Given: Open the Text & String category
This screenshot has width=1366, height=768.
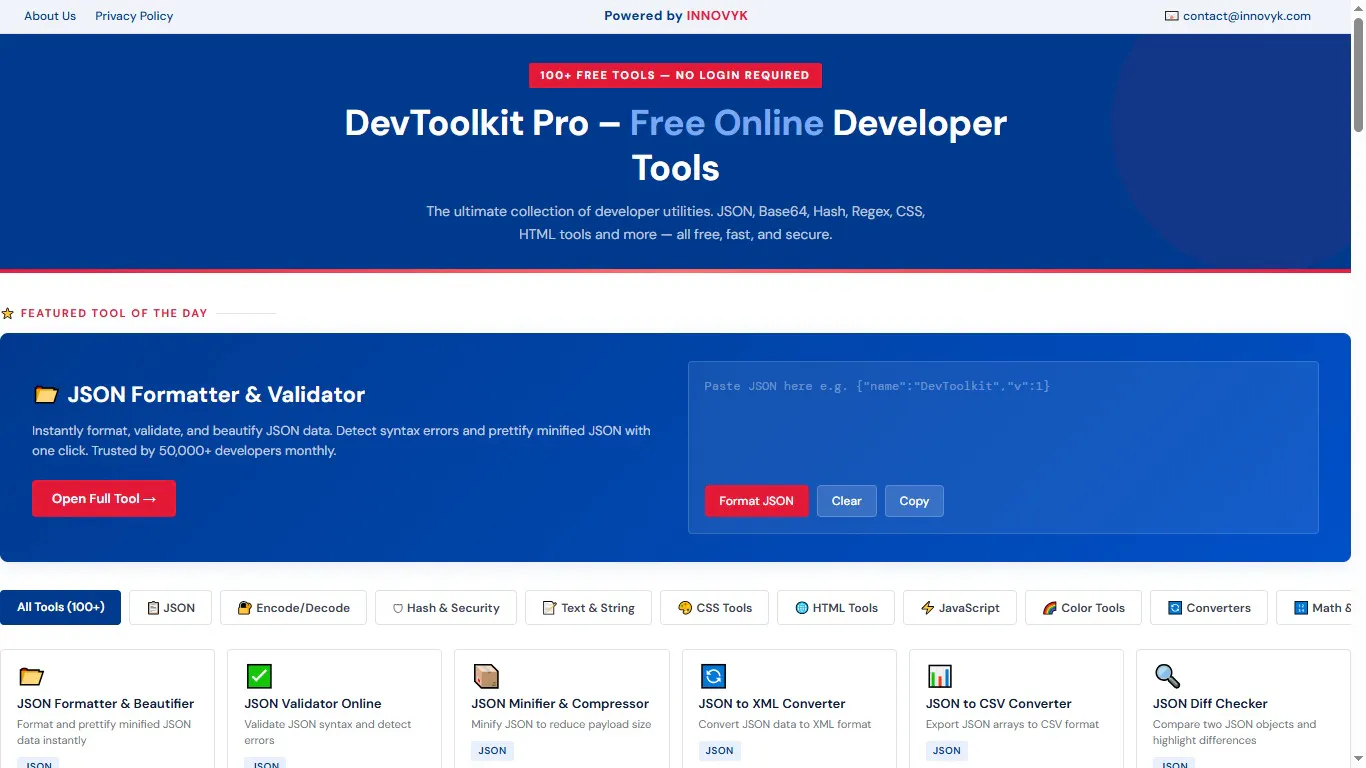Looking at the screenshot, I should [589, 607].
